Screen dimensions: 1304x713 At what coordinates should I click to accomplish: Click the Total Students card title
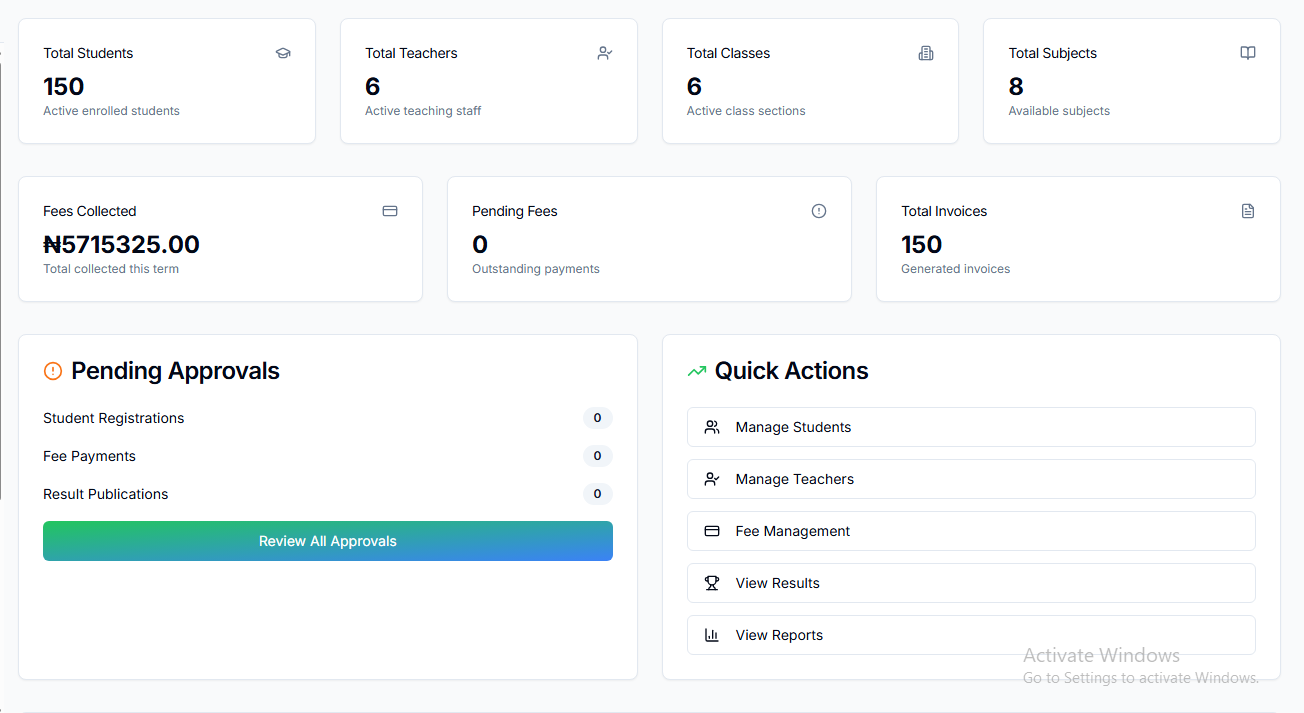88,53
